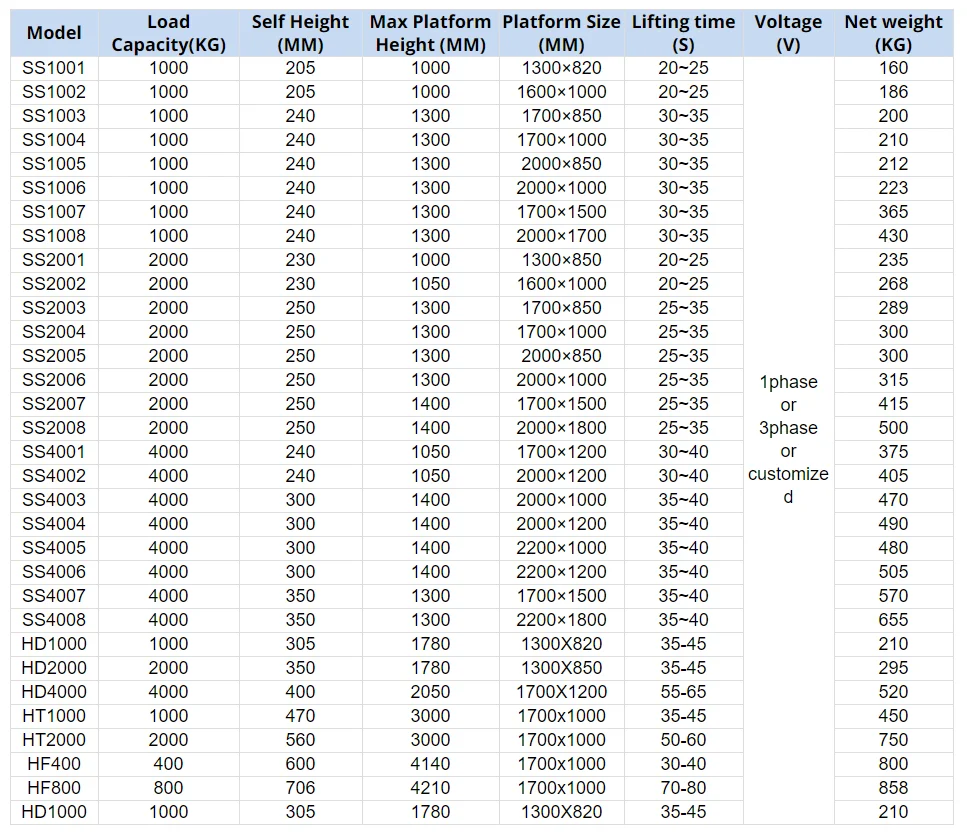Screen dimensions: 967x835
Task: Click net weight 858 for HF800
Action: 894,789
